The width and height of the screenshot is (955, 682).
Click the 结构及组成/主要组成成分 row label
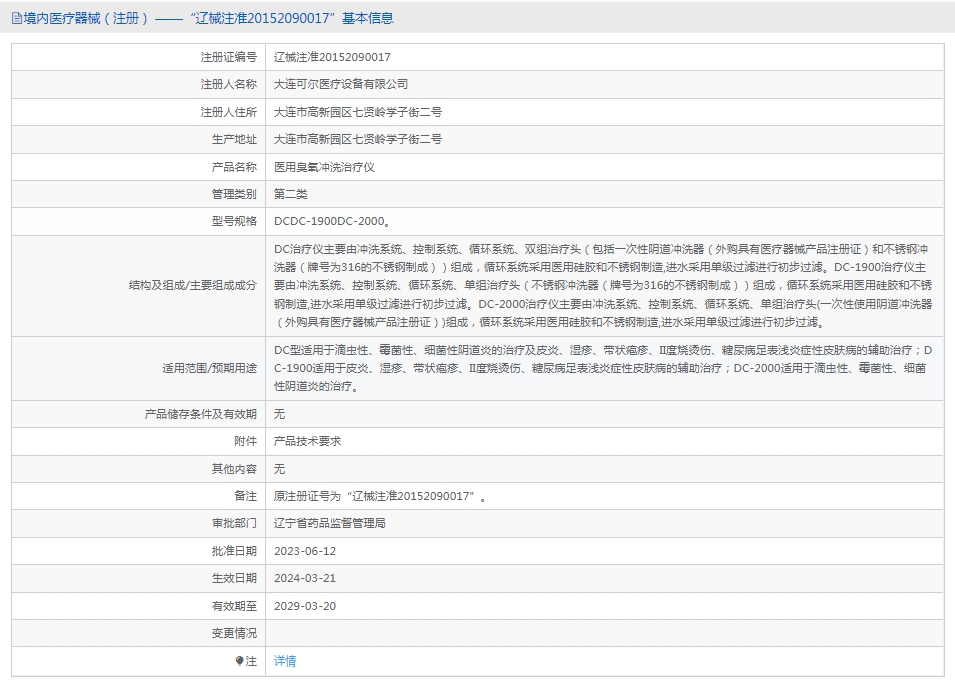click(193, 285)
